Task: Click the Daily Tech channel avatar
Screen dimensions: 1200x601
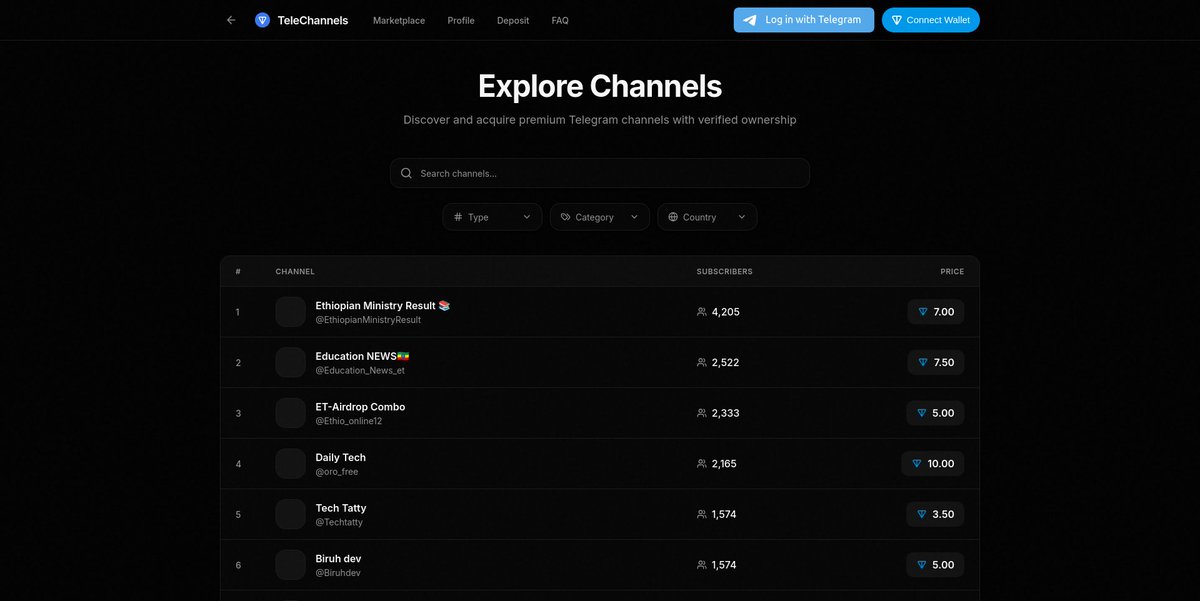Action: [291, 464]
